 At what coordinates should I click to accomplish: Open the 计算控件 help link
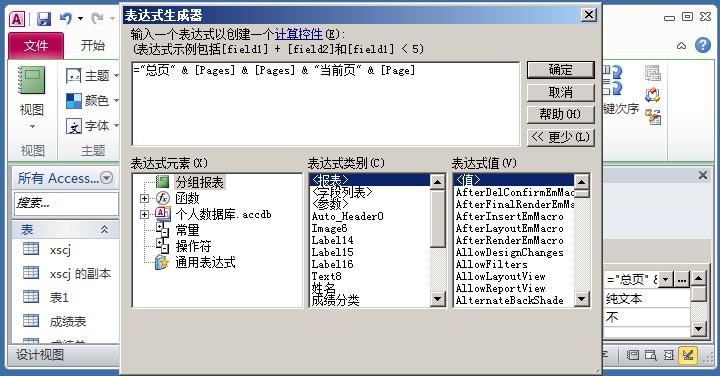298,34
